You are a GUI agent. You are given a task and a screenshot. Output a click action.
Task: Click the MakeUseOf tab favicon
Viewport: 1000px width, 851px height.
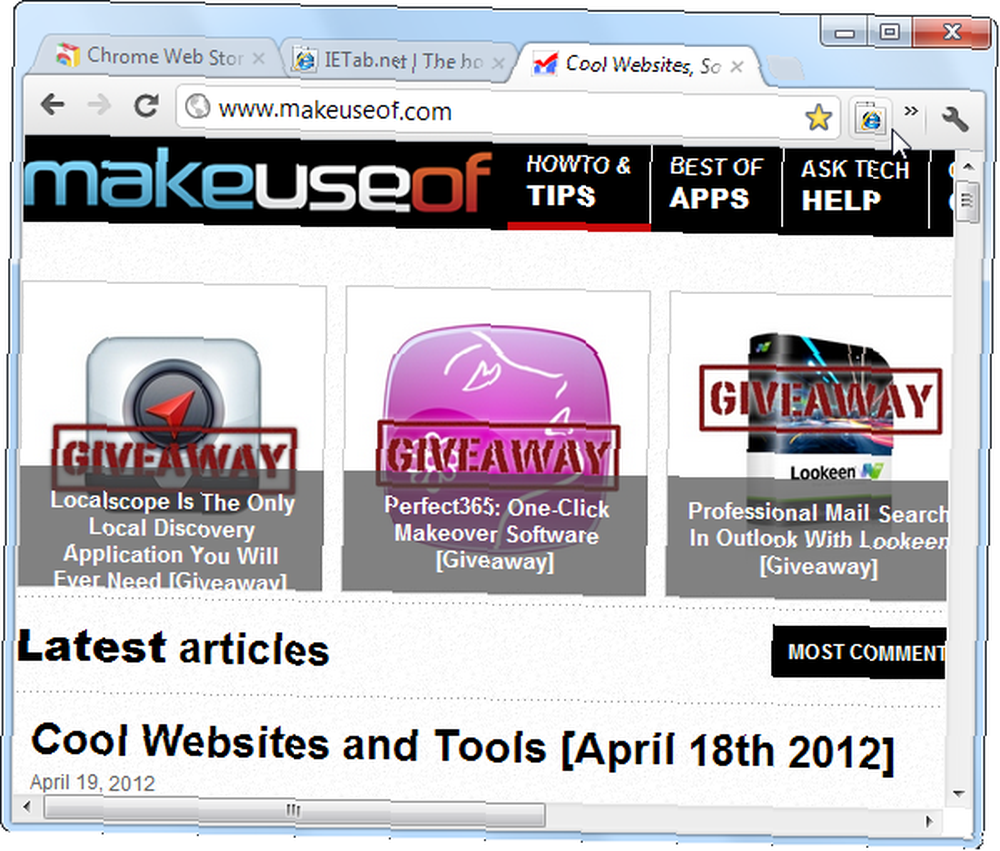[545, 63]
